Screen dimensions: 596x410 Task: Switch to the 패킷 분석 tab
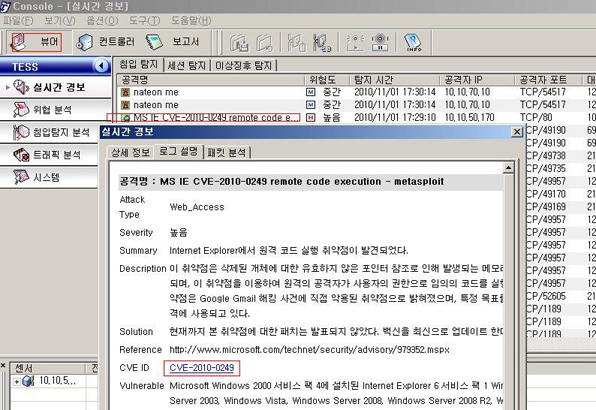[x=227, y=152]
